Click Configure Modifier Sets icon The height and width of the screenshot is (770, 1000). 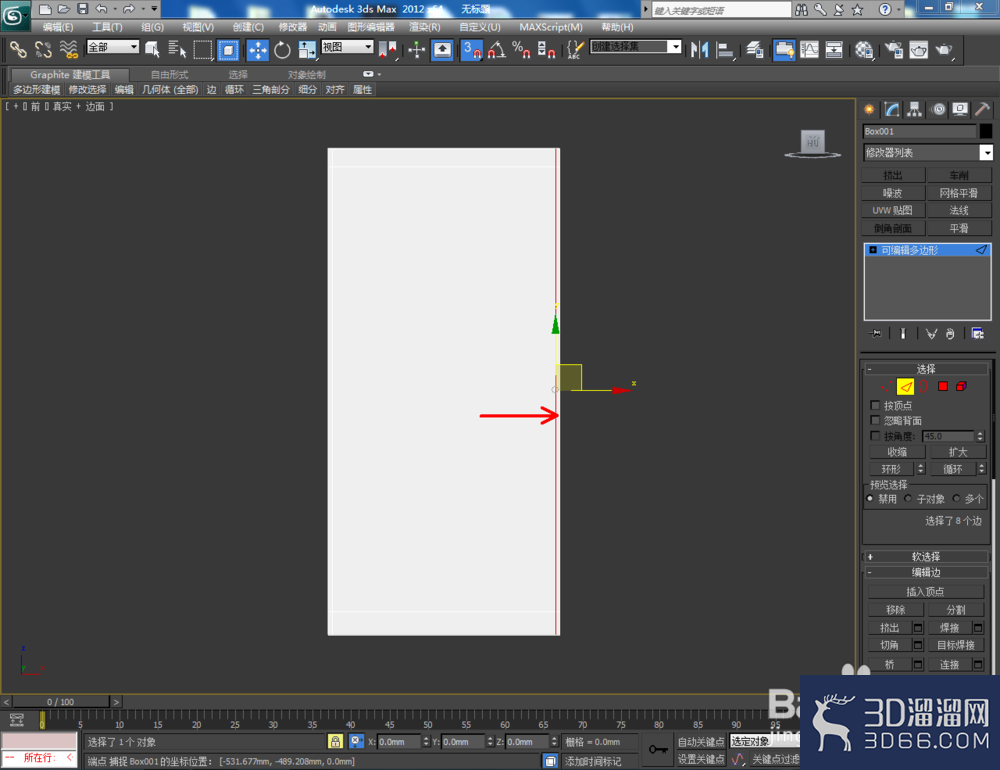[x=977, y=333]
